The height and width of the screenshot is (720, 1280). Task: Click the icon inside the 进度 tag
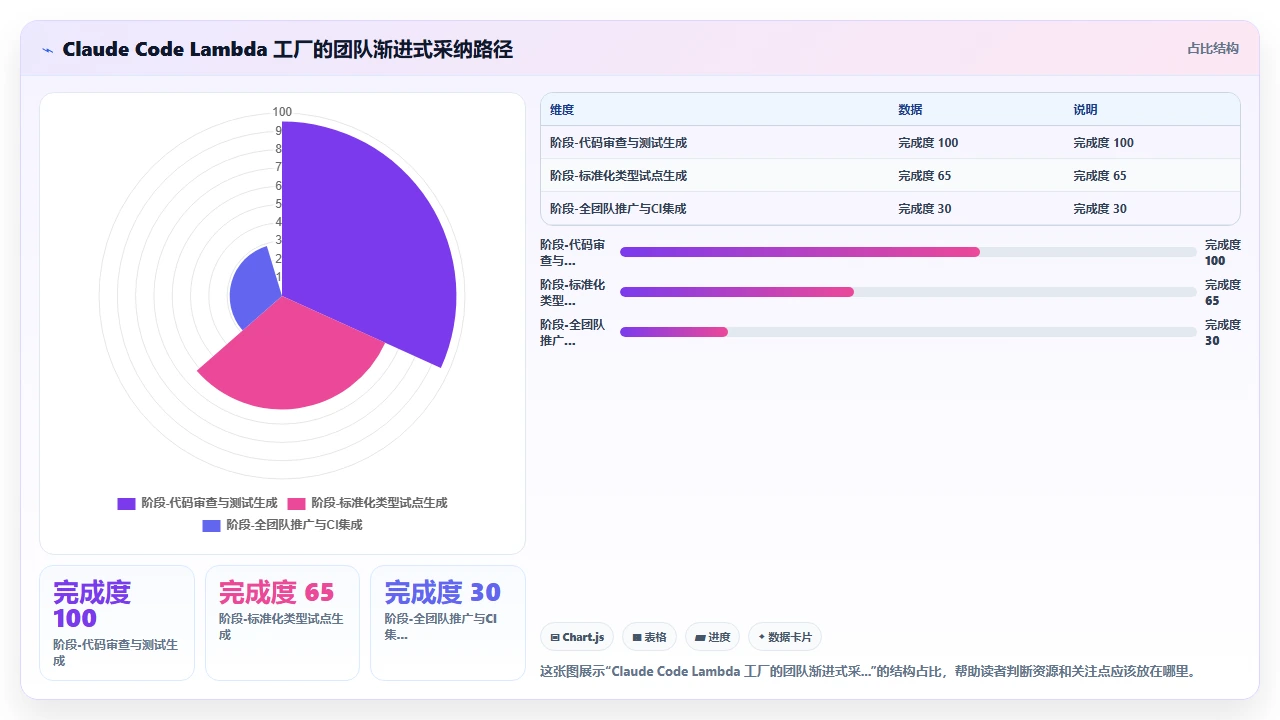click(700, 637)
